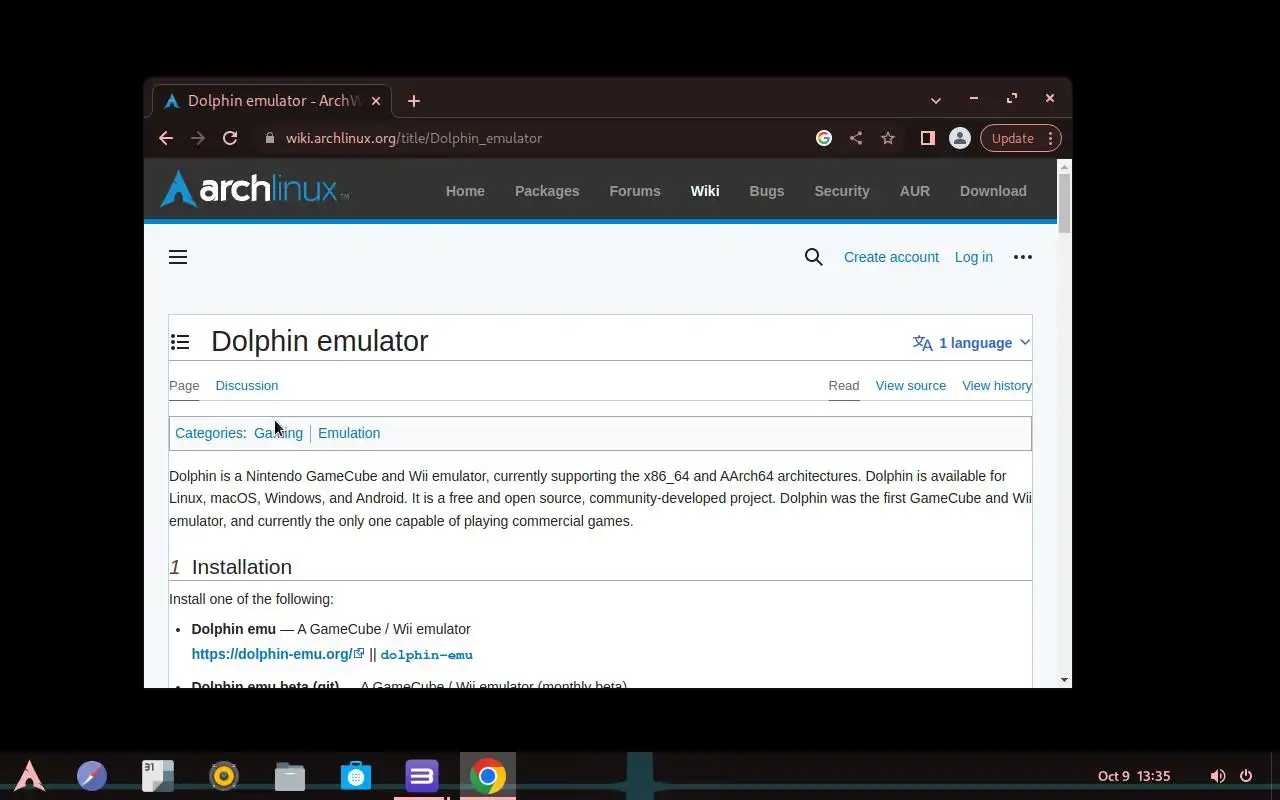This screenshot has width=1280, height=800.
Task: Click the Categories link
Action: coord(209,433)
